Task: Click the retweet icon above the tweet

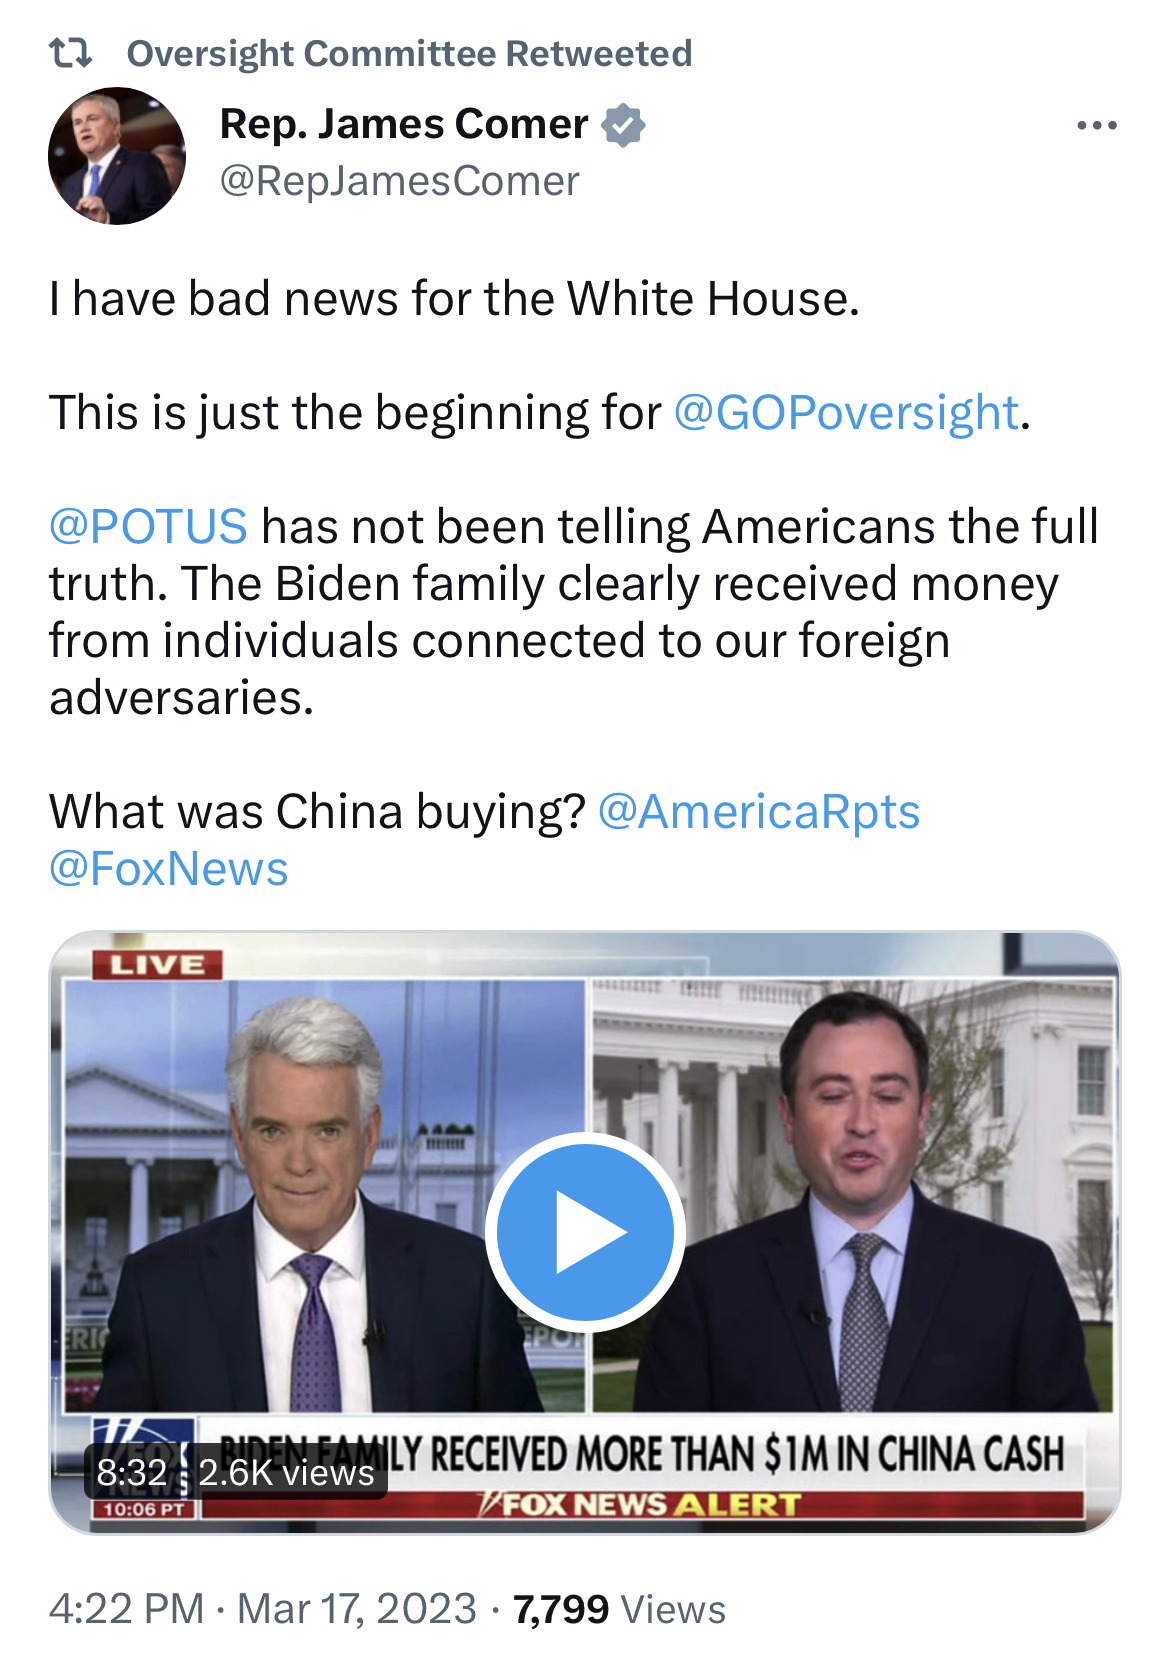Action: [71, 52]
